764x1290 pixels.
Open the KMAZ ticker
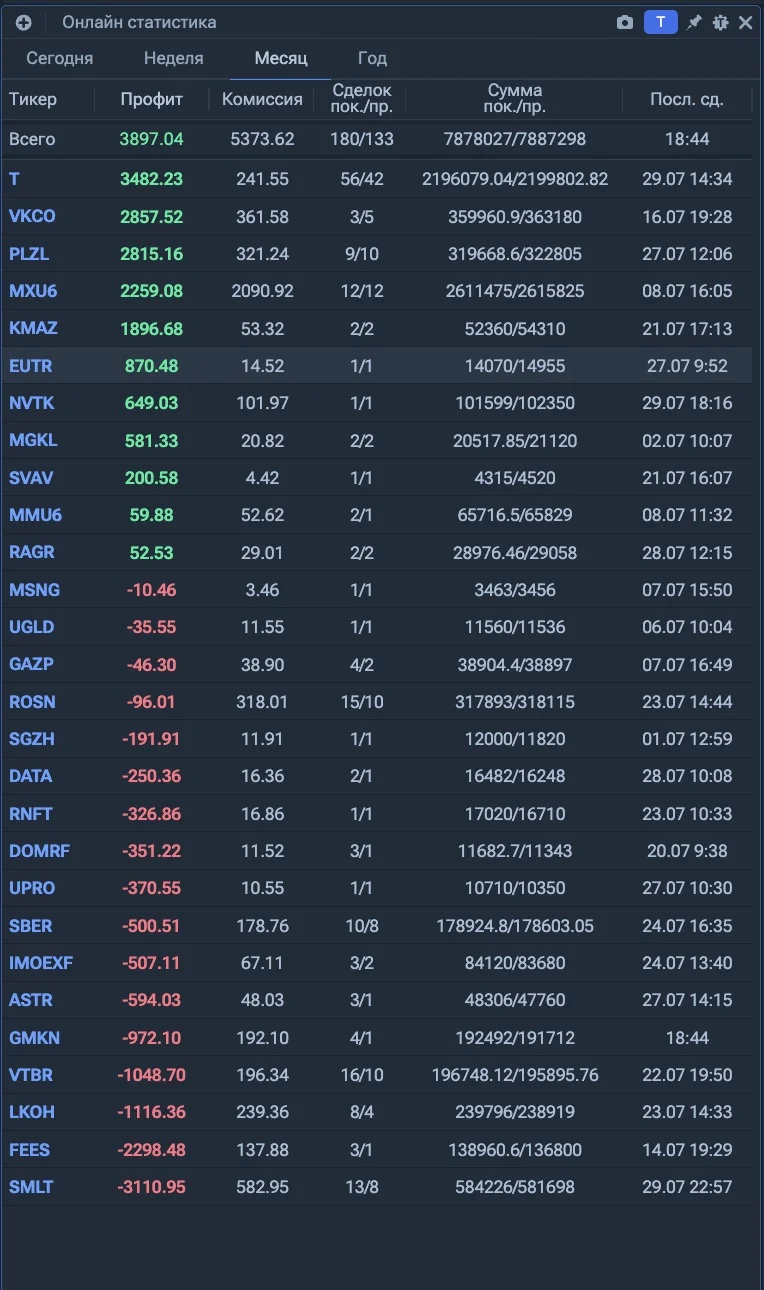tap(33, 328)
